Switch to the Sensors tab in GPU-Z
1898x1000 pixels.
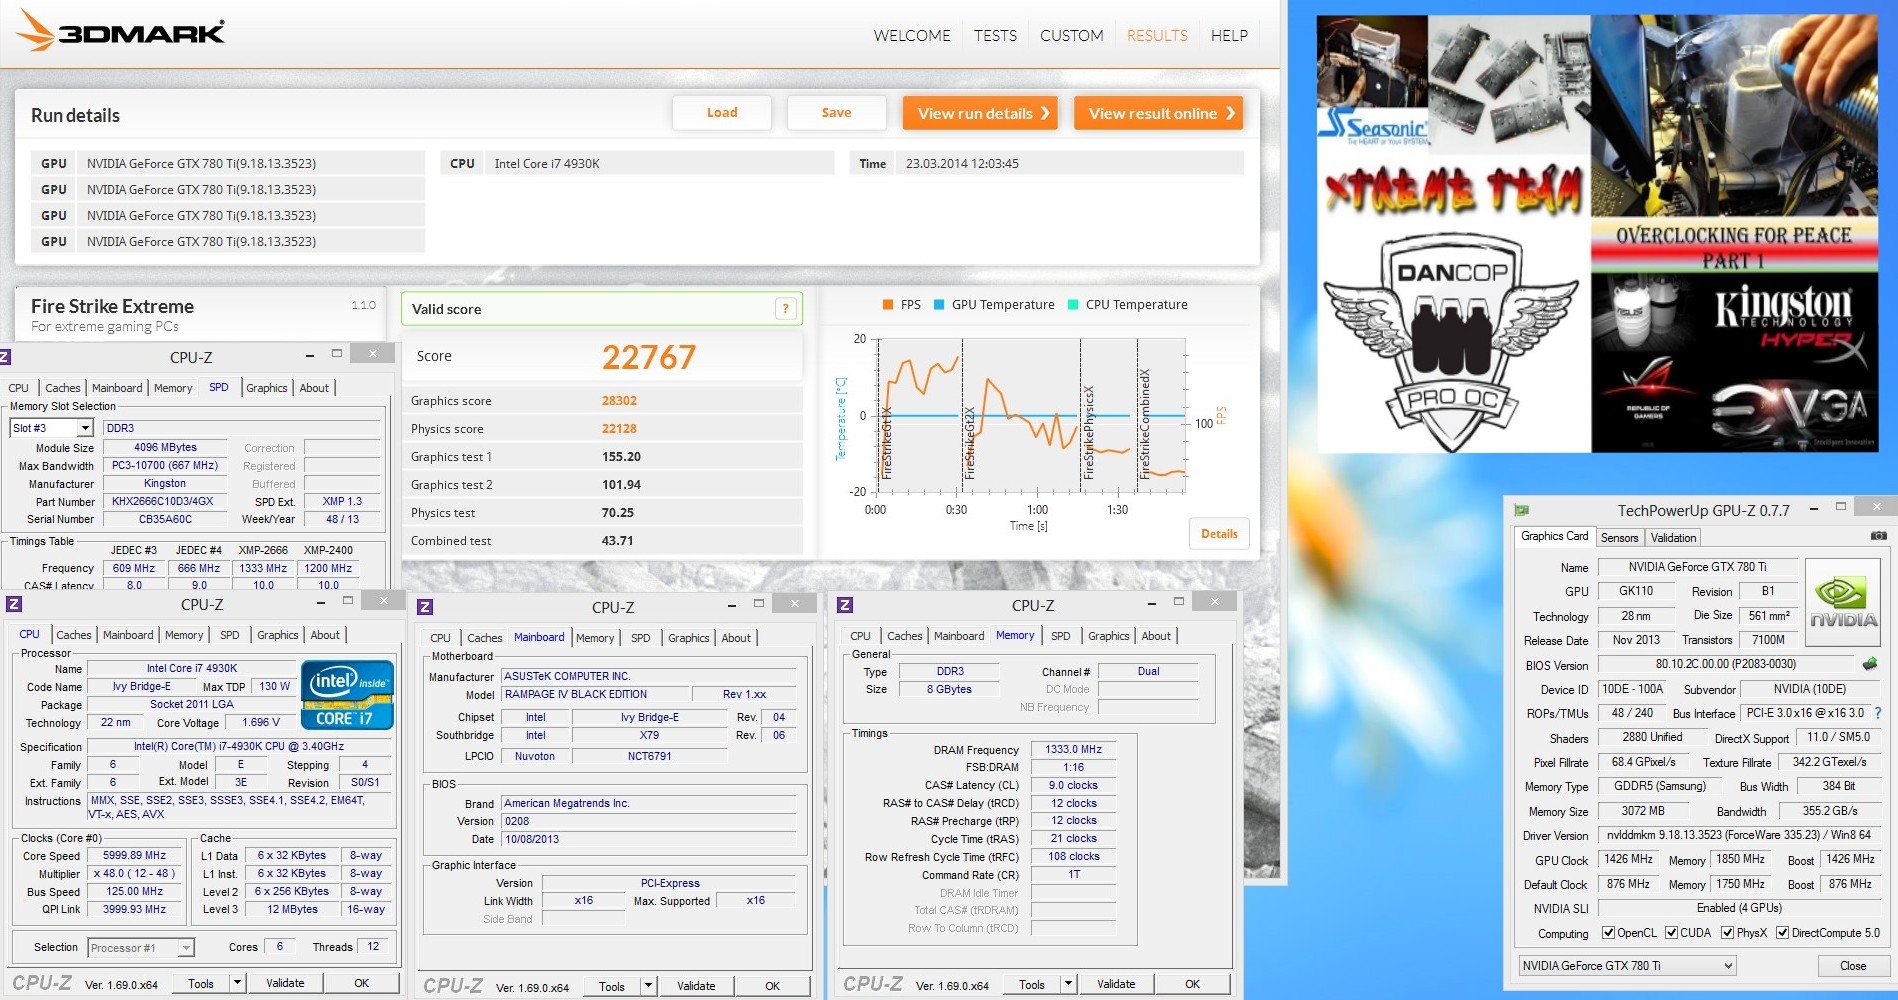[1619, 538]
